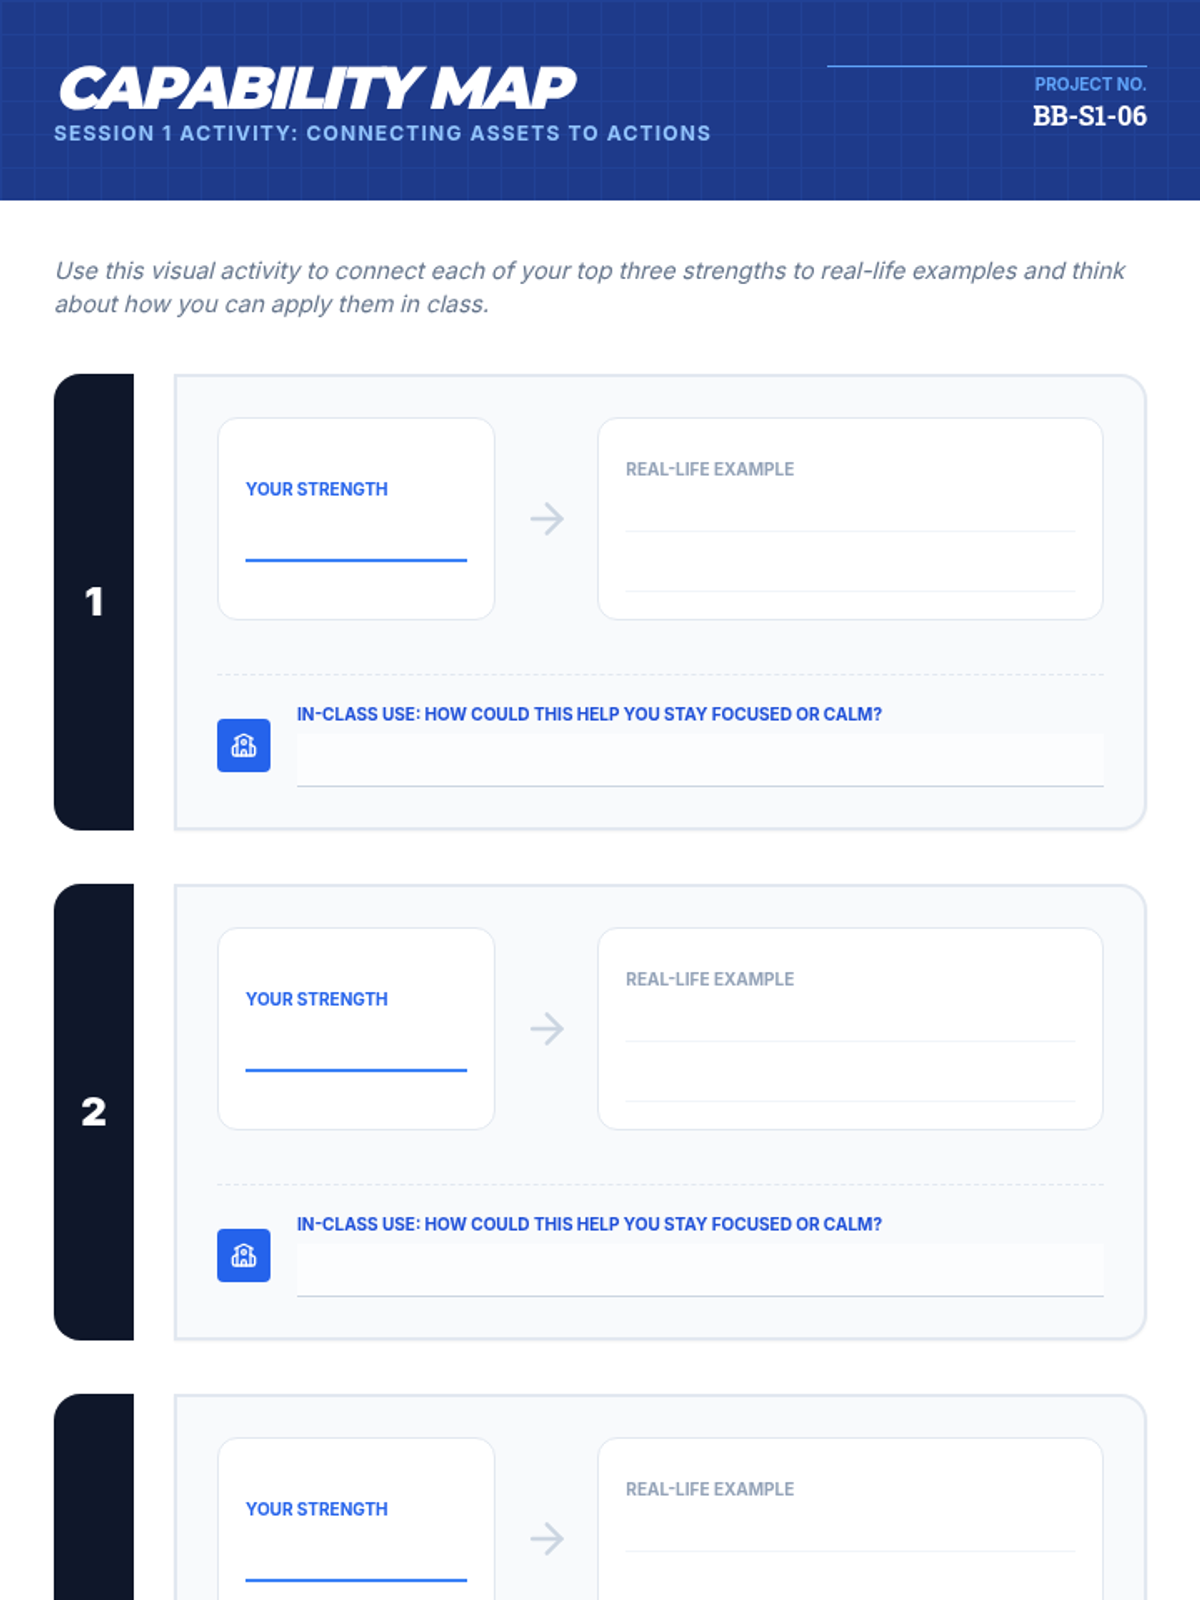Click In-Class Use answer field in section 2
Screen dimensions: 1200x1600
[x=700, y=1271]
